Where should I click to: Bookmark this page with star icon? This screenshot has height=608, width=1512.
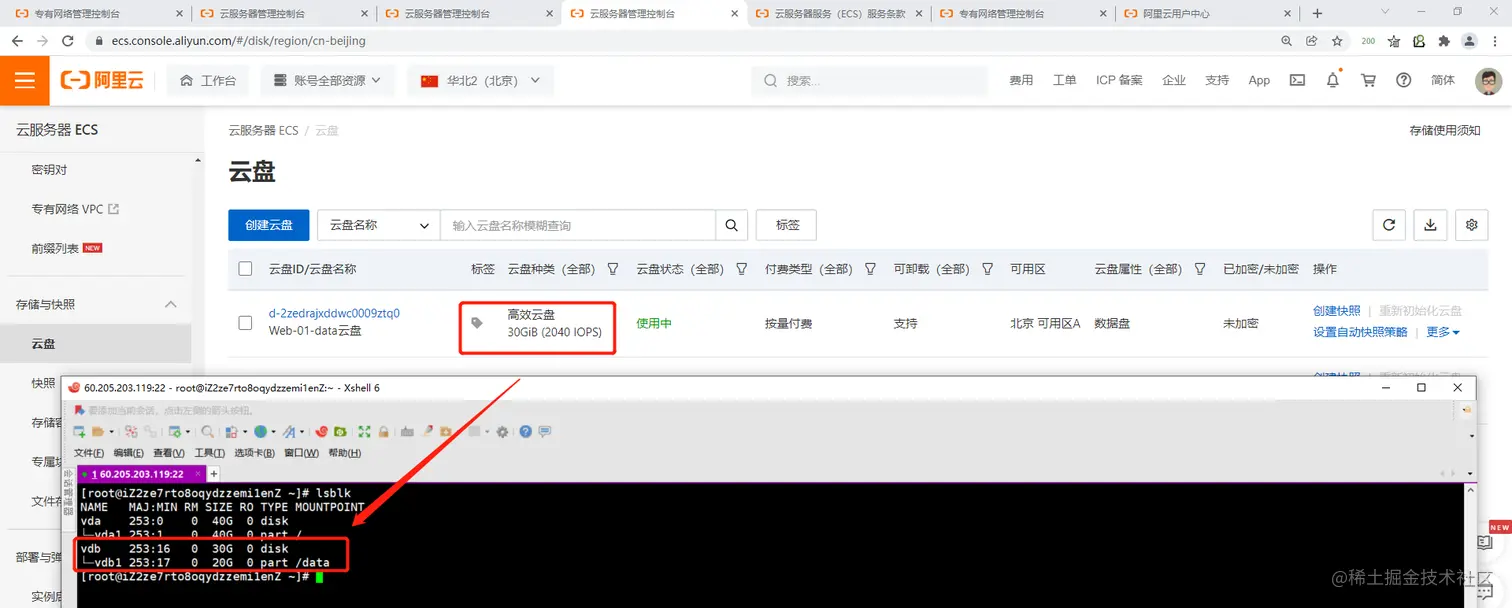pyautogui.click(x=1337, y=41)
